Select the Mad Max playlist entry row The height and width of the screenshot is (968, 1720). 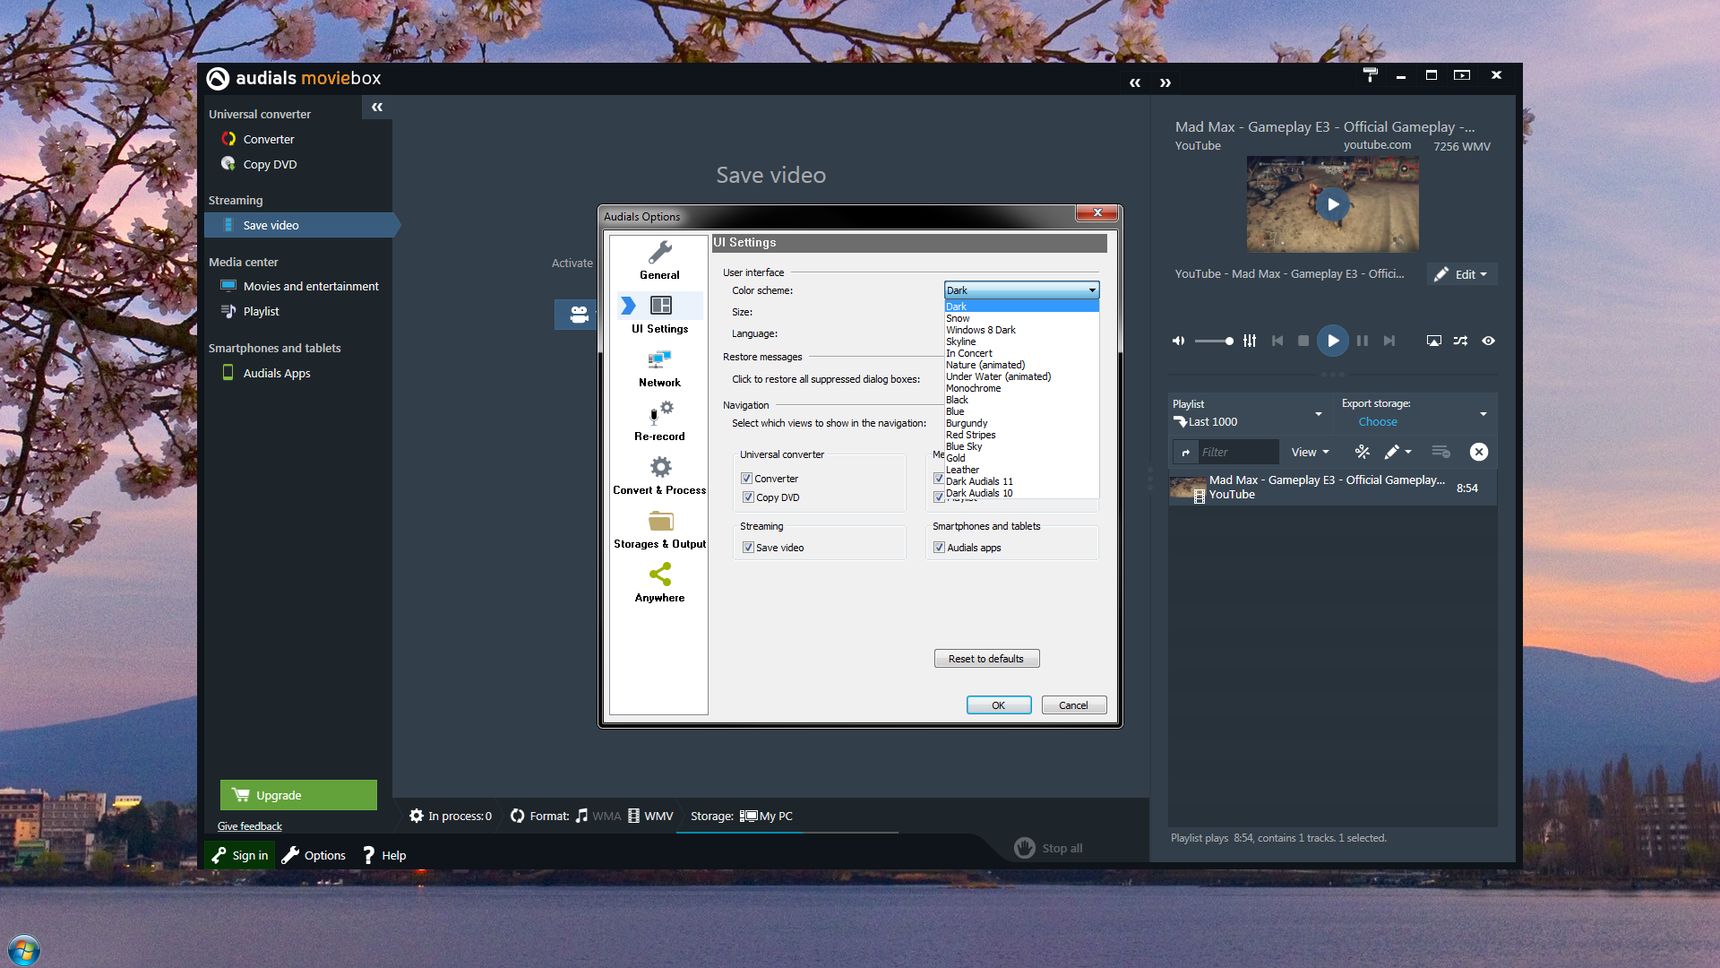(x=1332, y=487)
